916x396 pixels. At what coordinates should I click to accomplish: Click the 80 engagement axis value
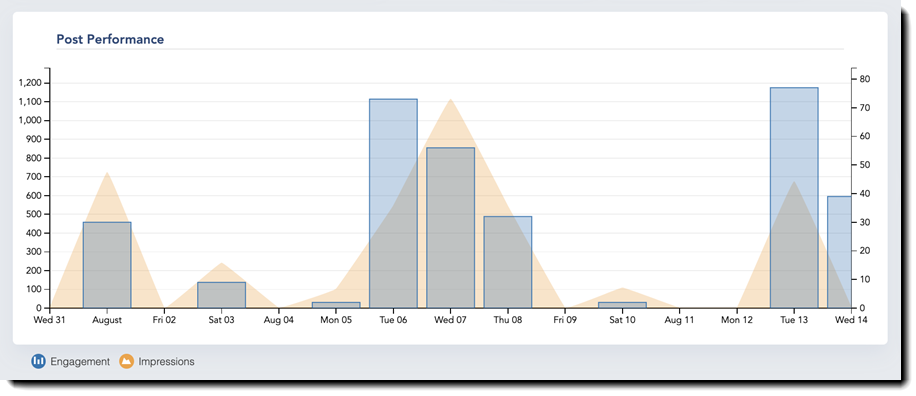tap(865, 79)
